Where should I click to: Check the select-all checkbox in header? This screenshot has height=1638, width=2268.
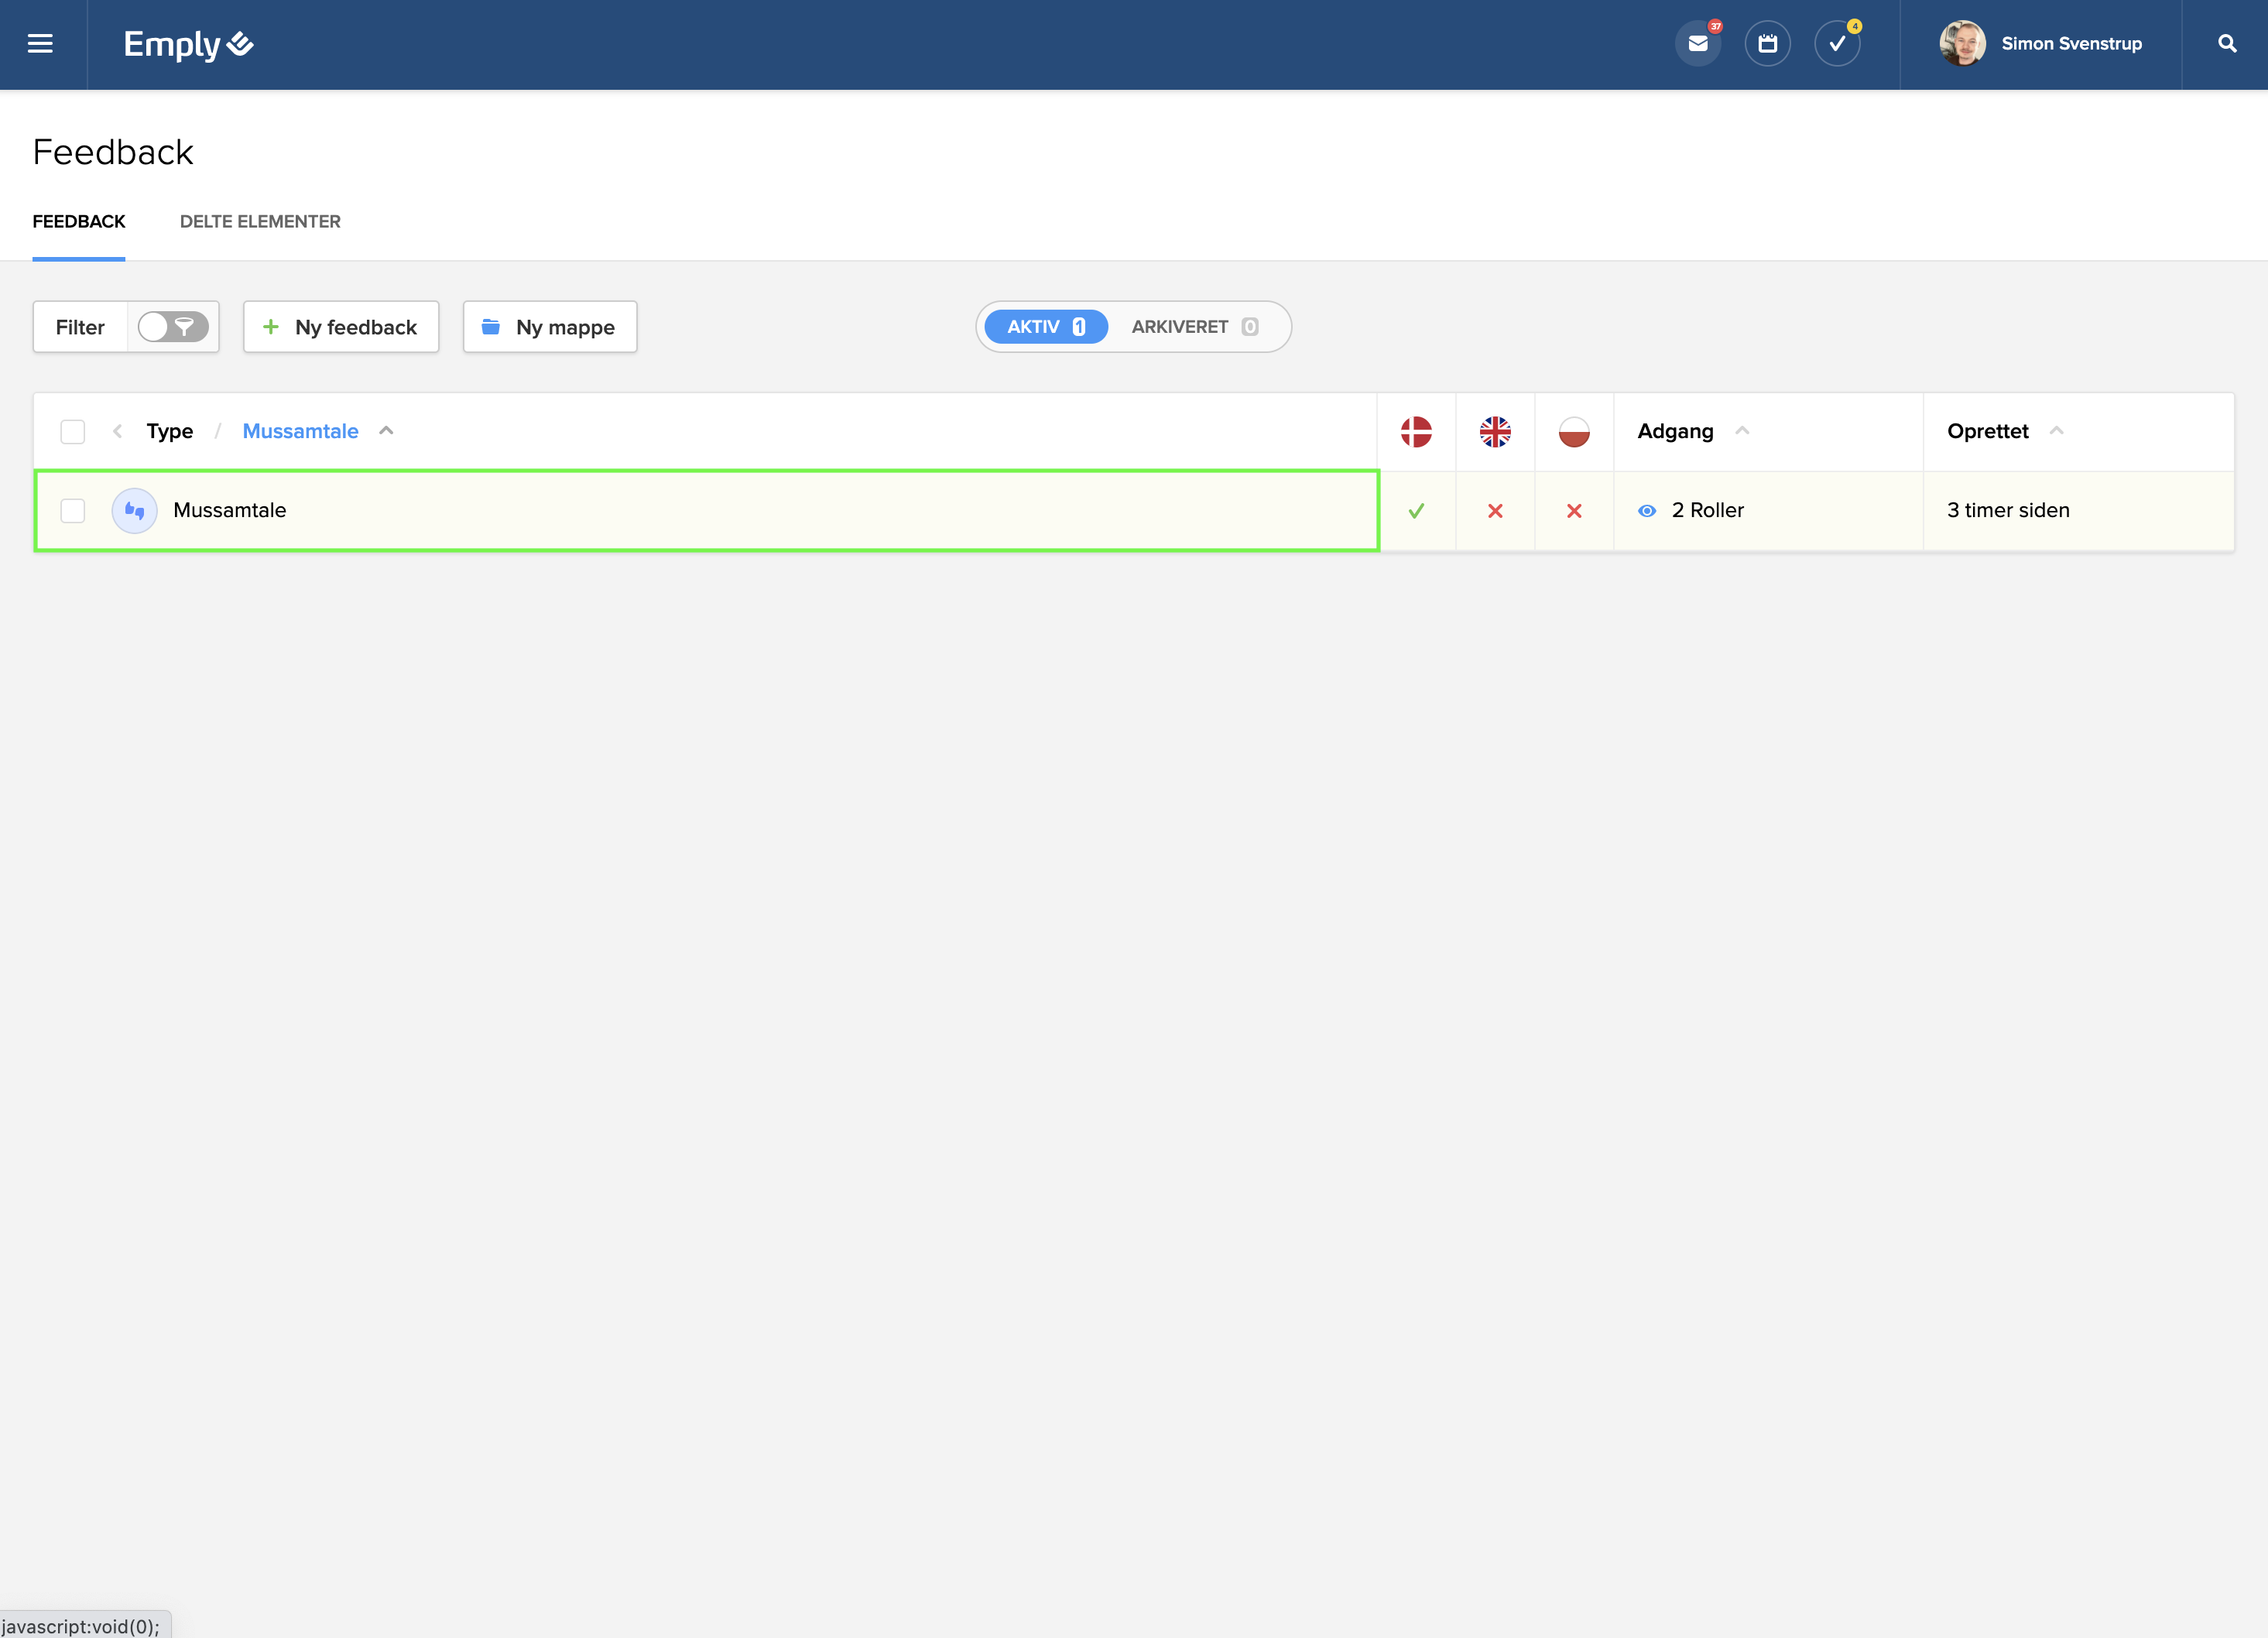coord(73,432)
